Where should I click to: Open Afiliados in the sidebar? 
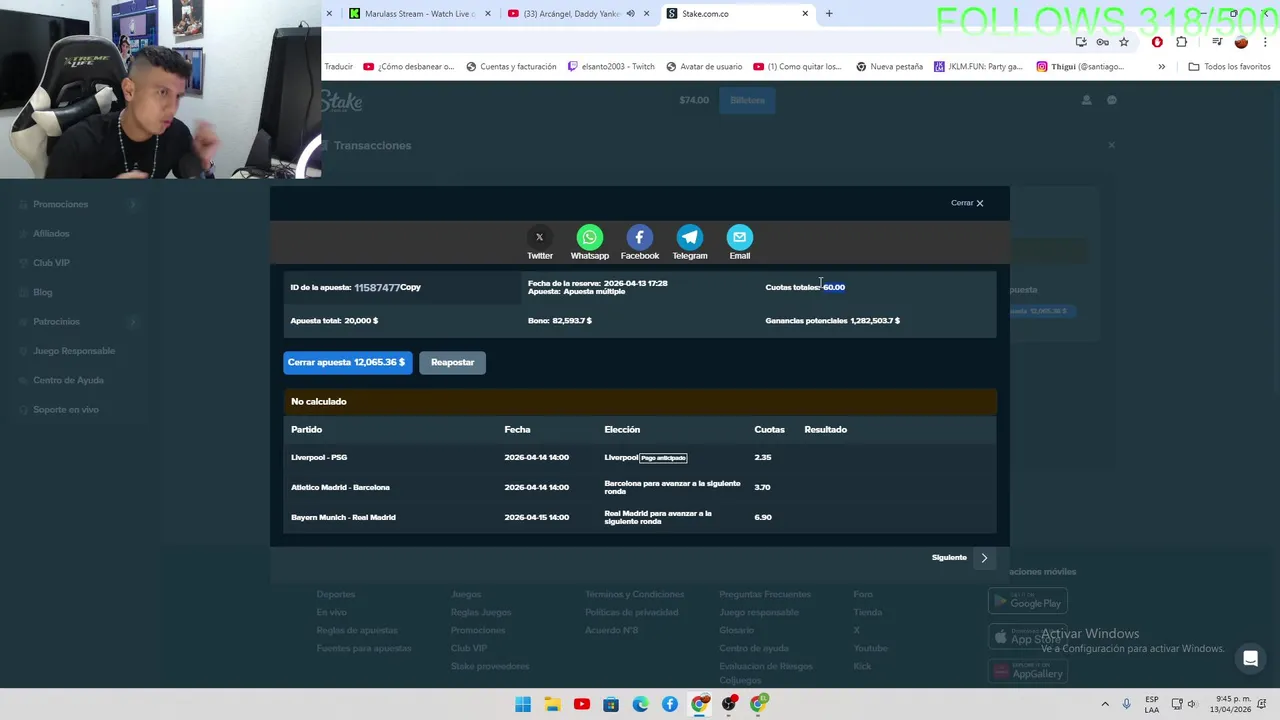(x=51, y=233)
